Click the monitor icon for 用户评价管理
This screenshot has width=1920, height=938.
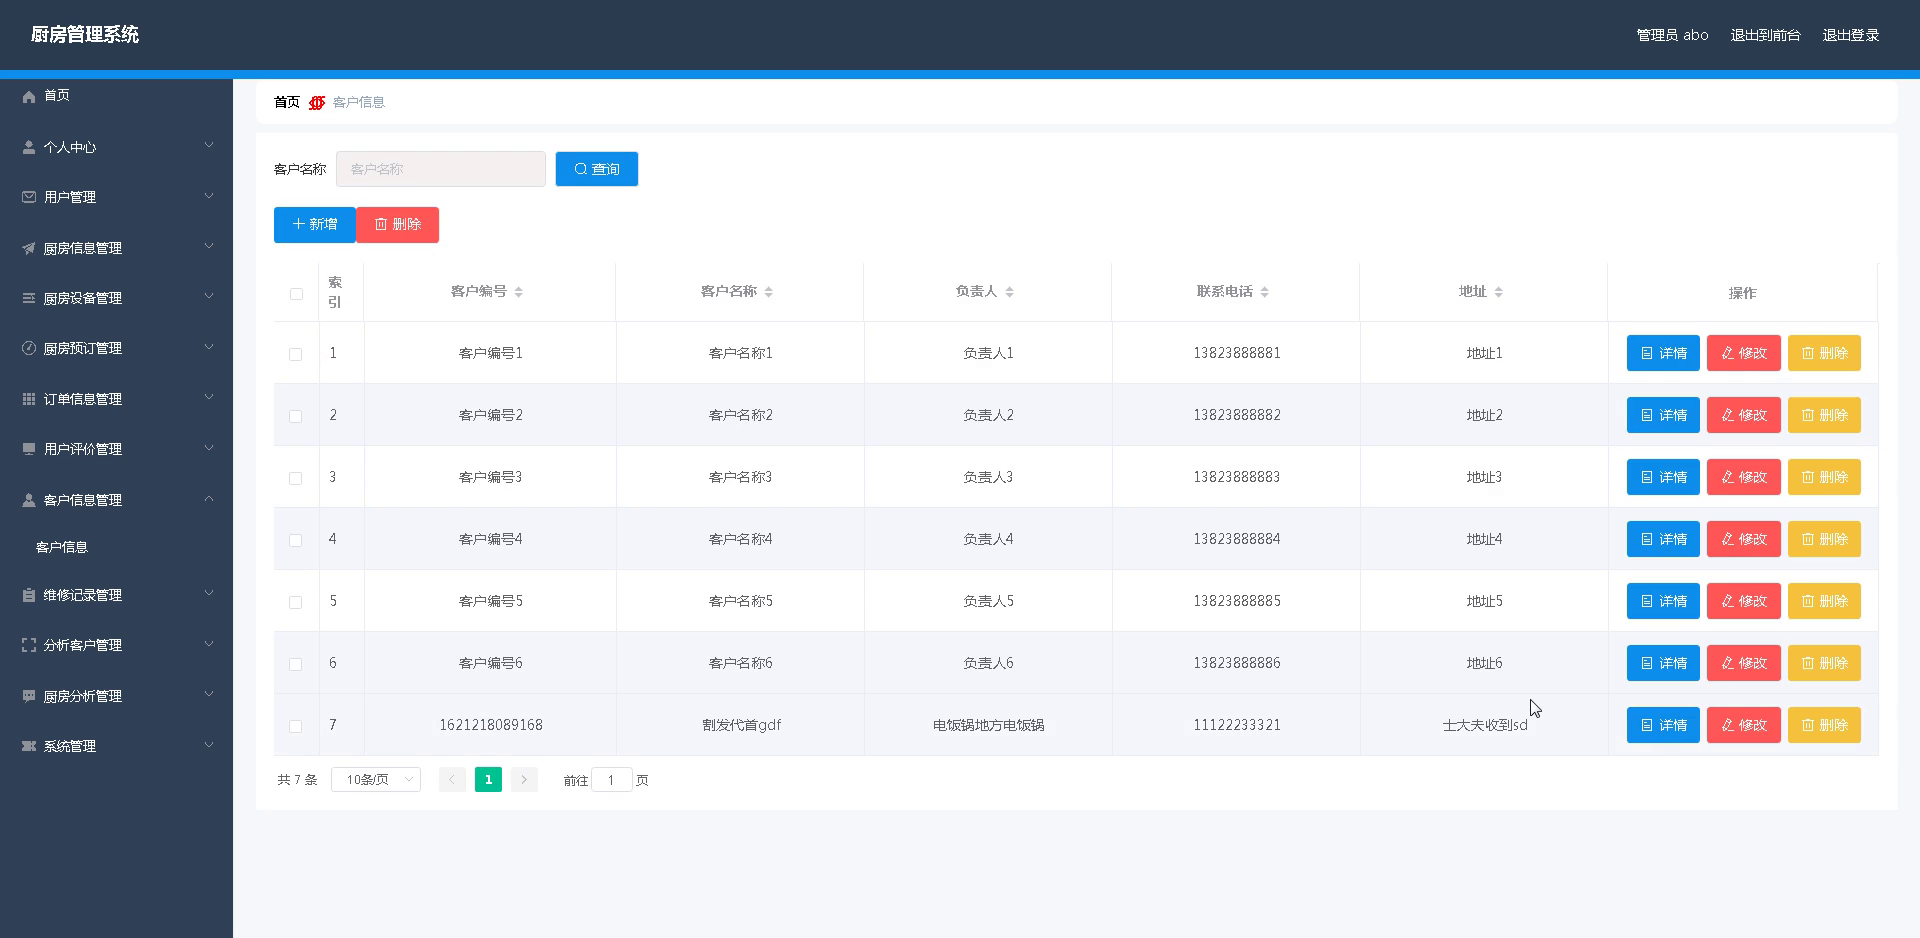tap(29, 449)
